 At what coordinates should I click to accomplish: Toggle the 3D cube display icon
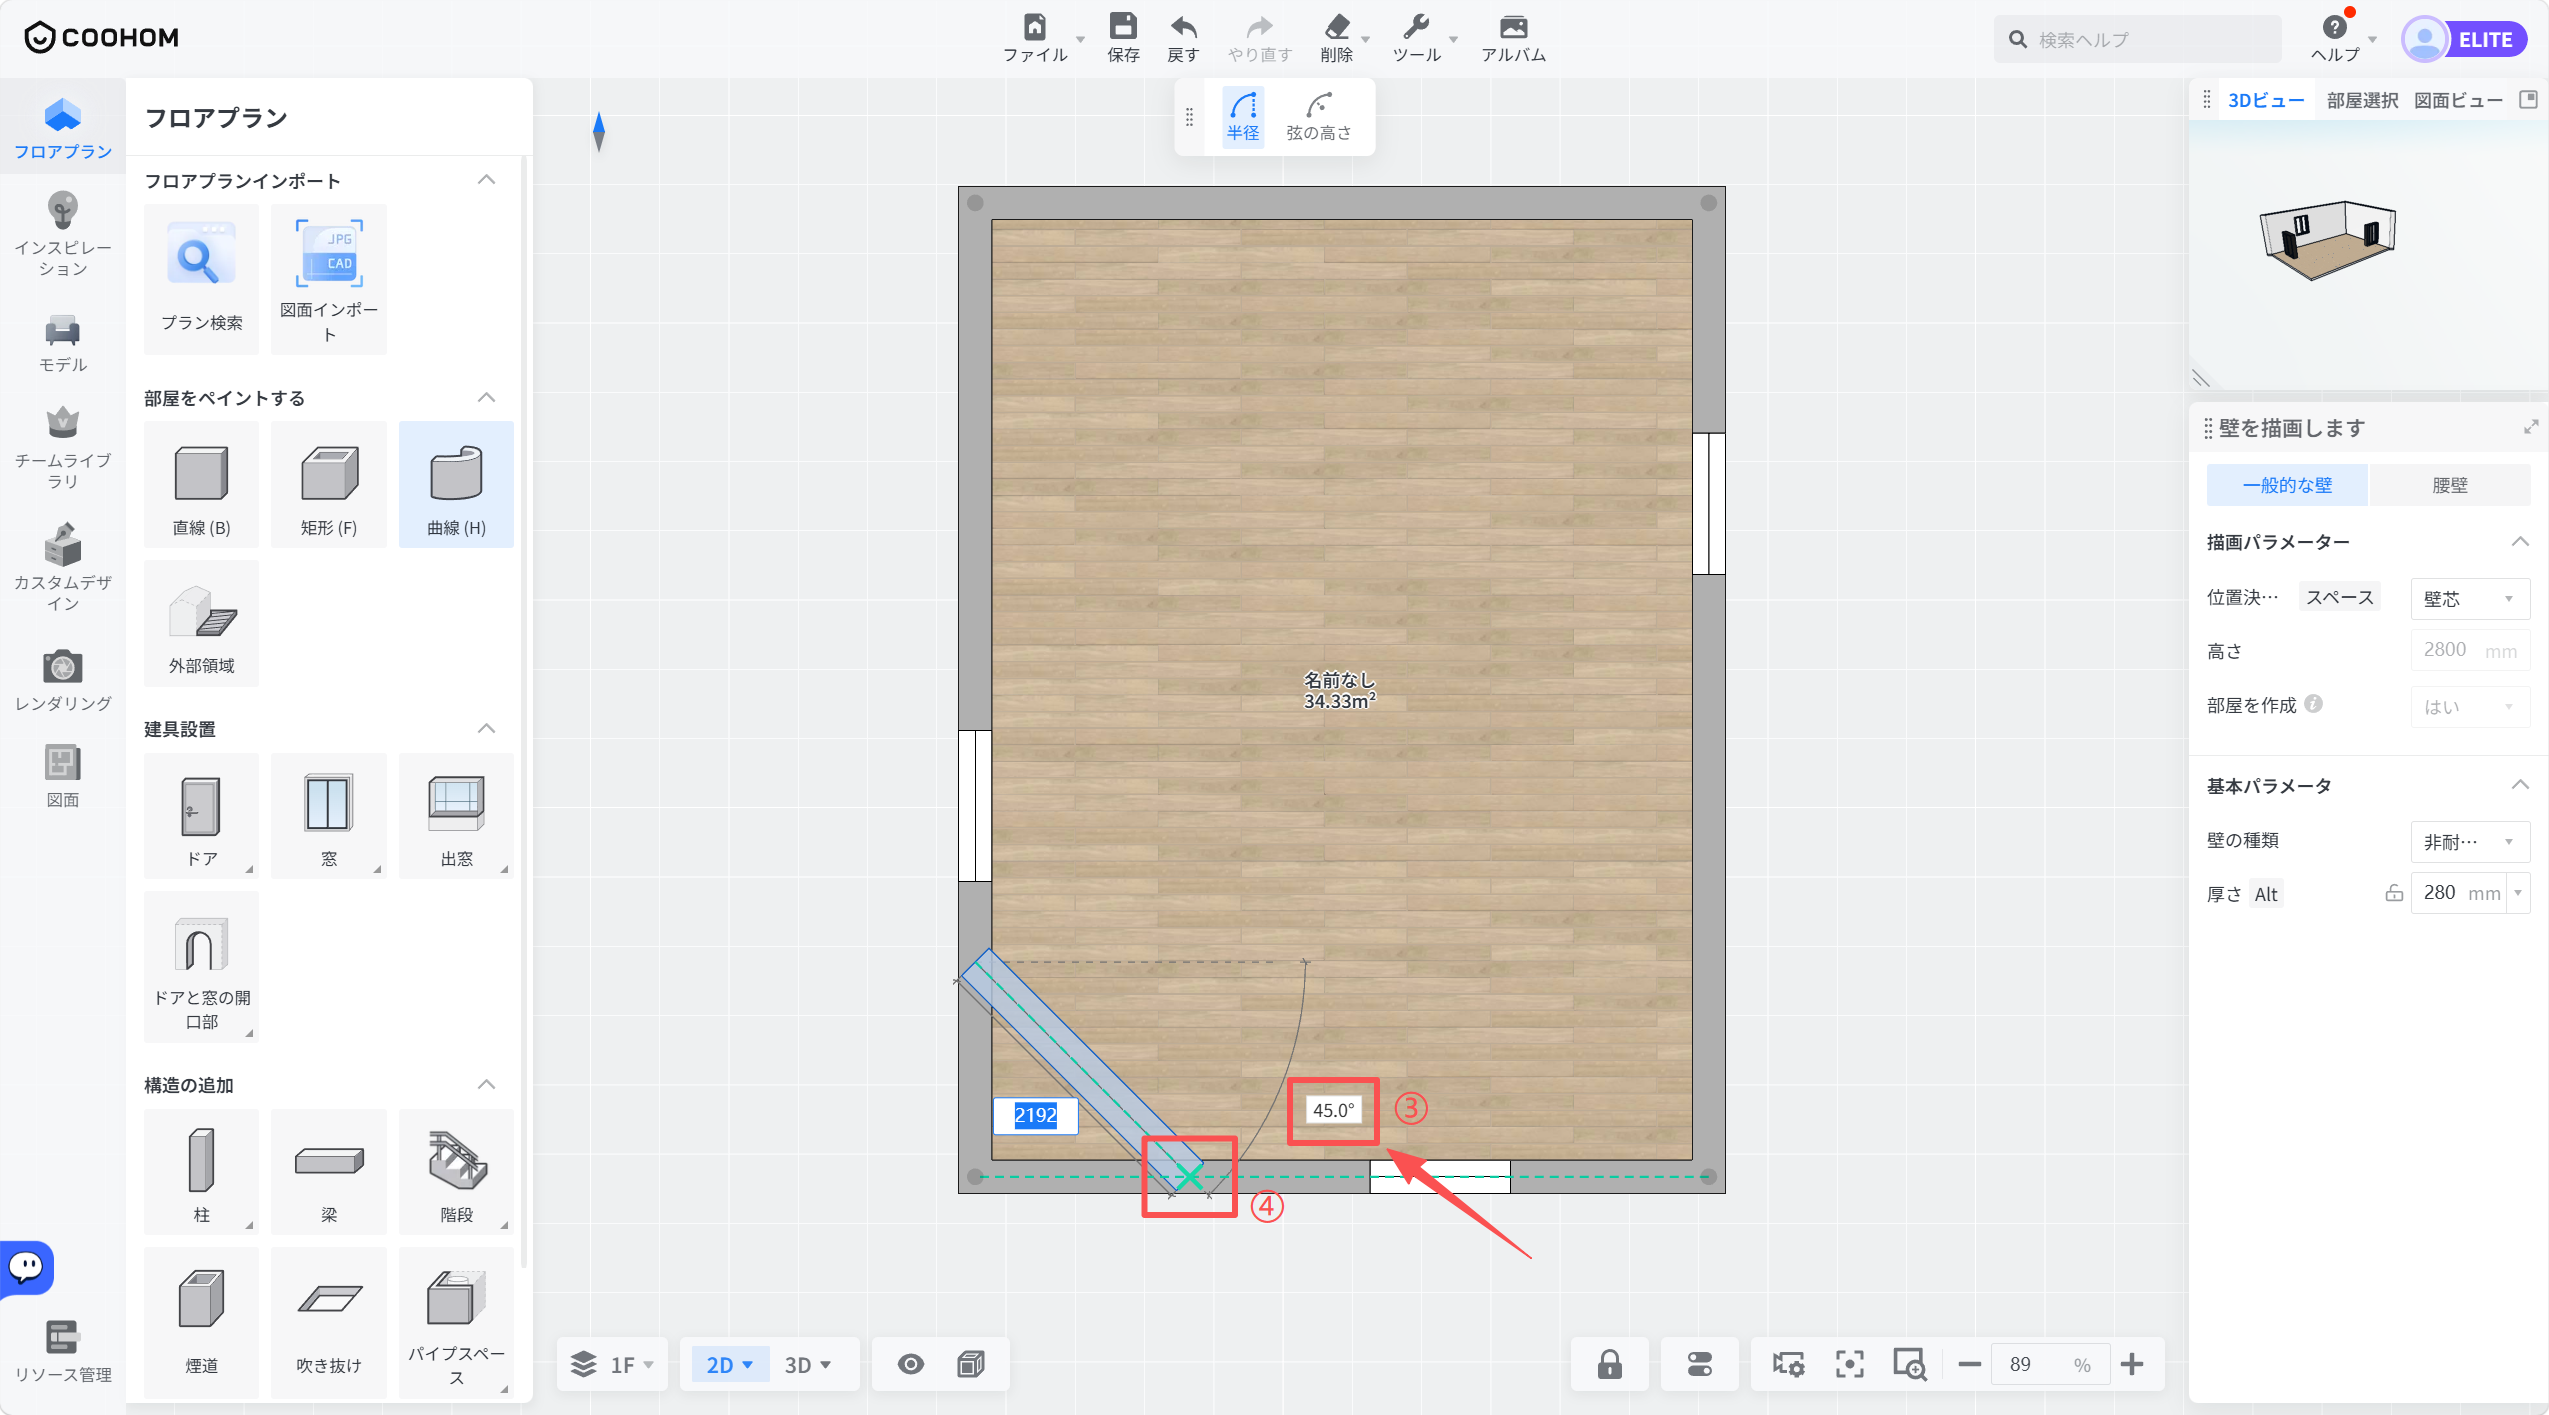(970, 1364)
